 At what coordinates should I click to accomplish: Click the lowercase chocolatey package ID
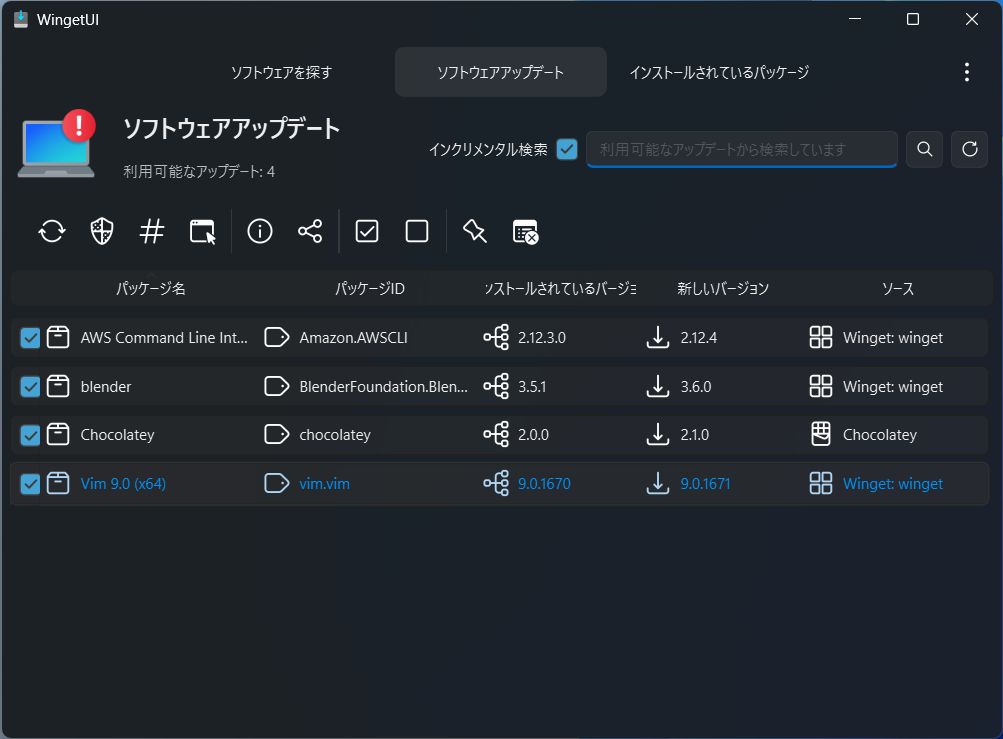coord(335,434)
